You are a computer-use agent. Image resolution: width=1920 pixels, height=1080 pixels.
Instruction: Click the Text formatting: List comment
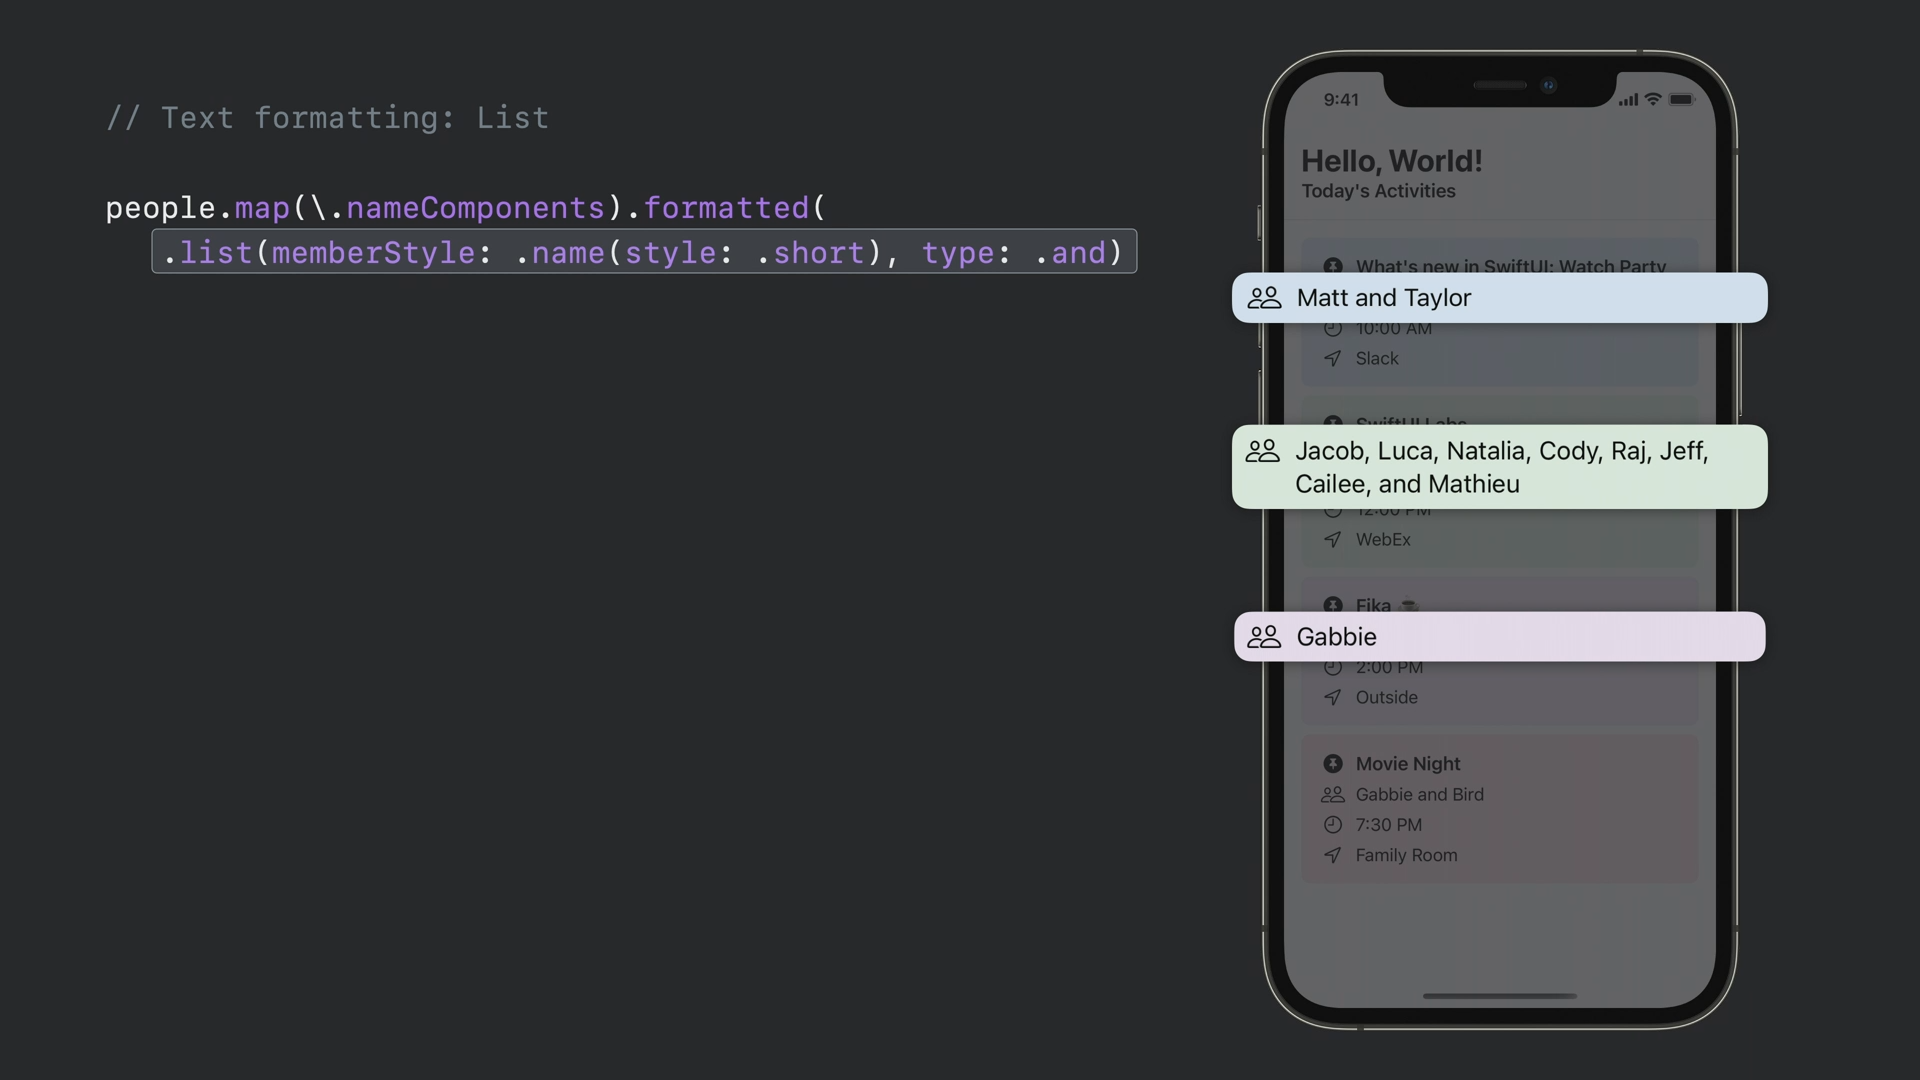coord(328,118)
